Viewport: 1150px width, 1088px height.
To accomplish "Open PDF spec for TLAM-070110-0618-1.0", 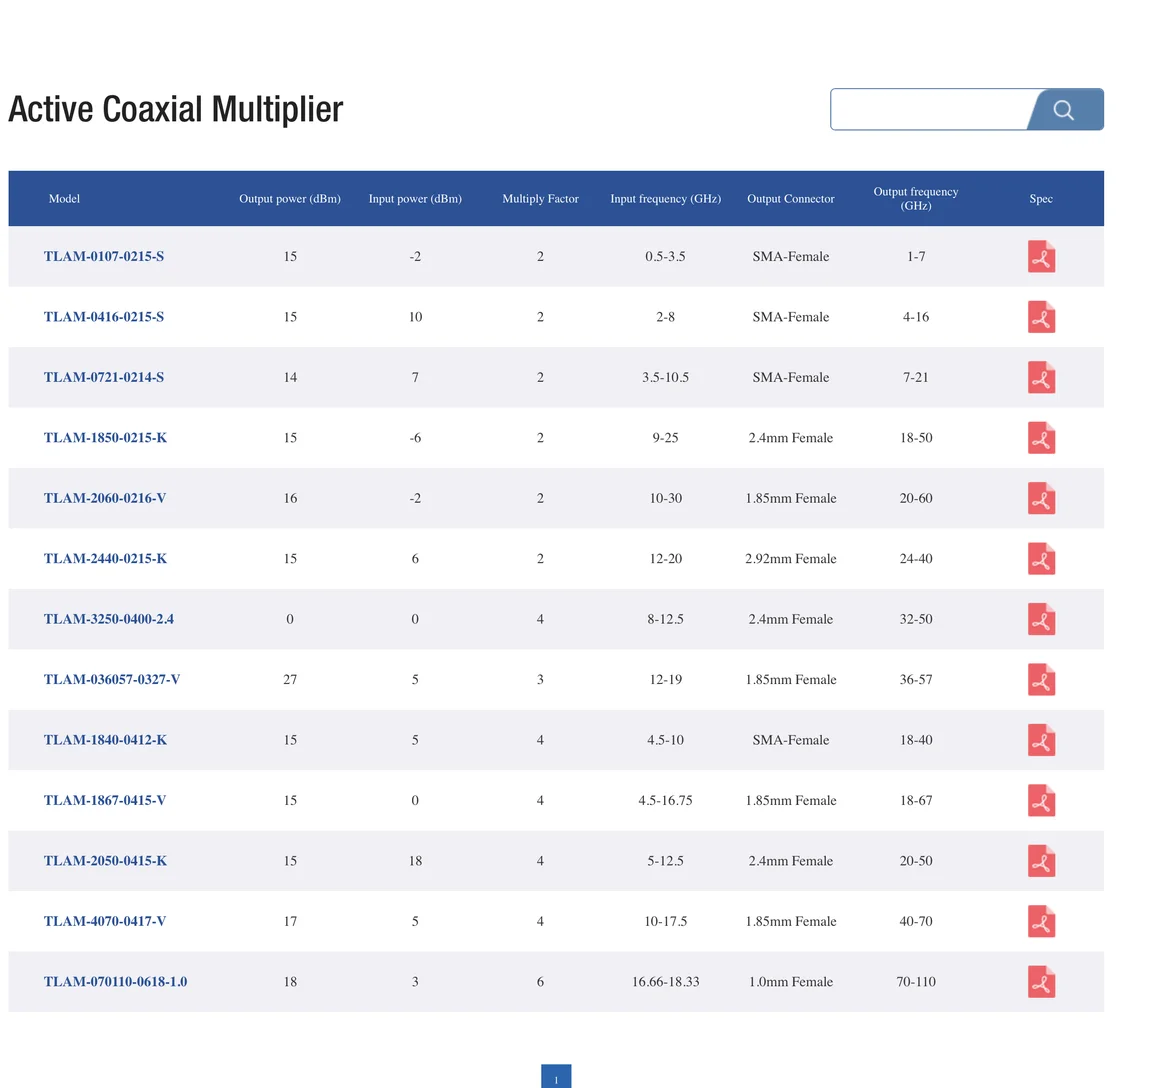I will coord(1041,982).
